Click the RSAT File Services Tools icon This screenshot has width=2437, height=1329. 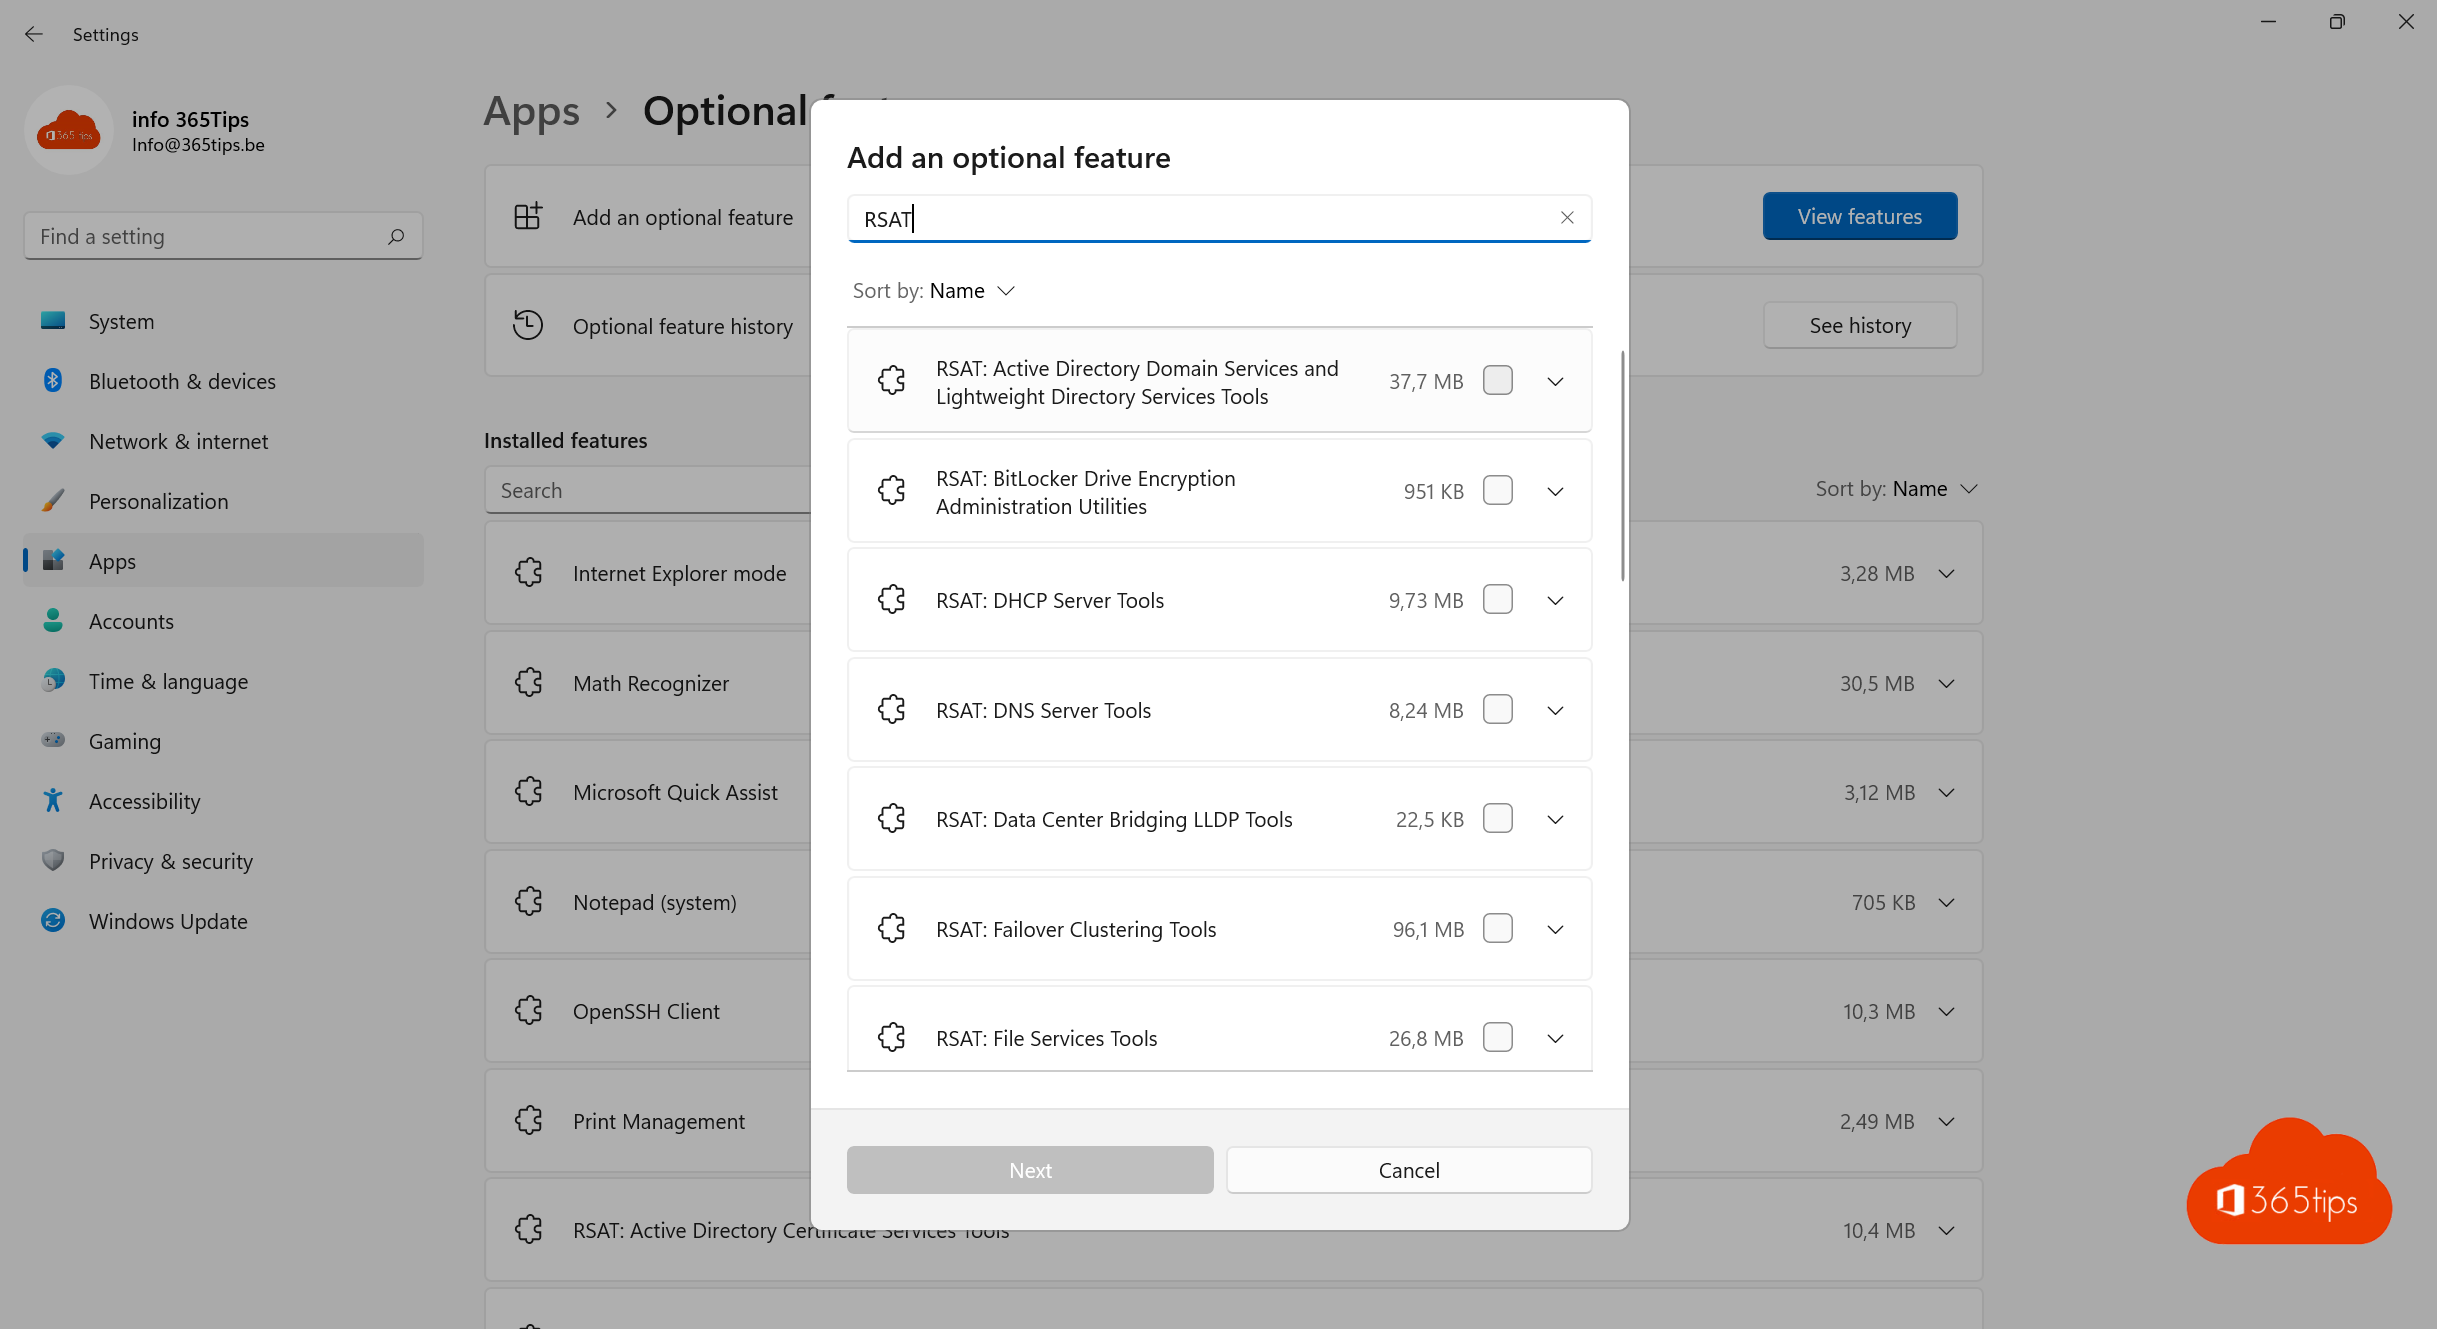point(892,1038)
